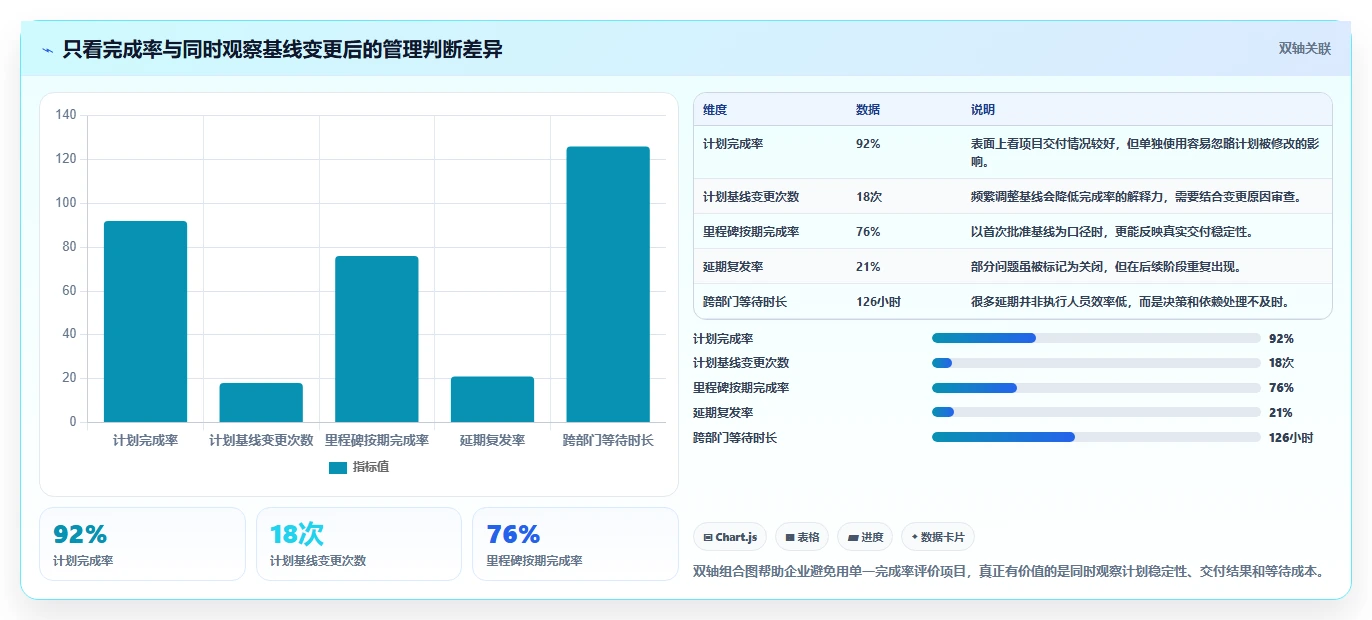Screen dimensions: 1372x620
Task: Click the 76% 里程碑按期完成率 stat card
Action: click(x=575, y=544)
